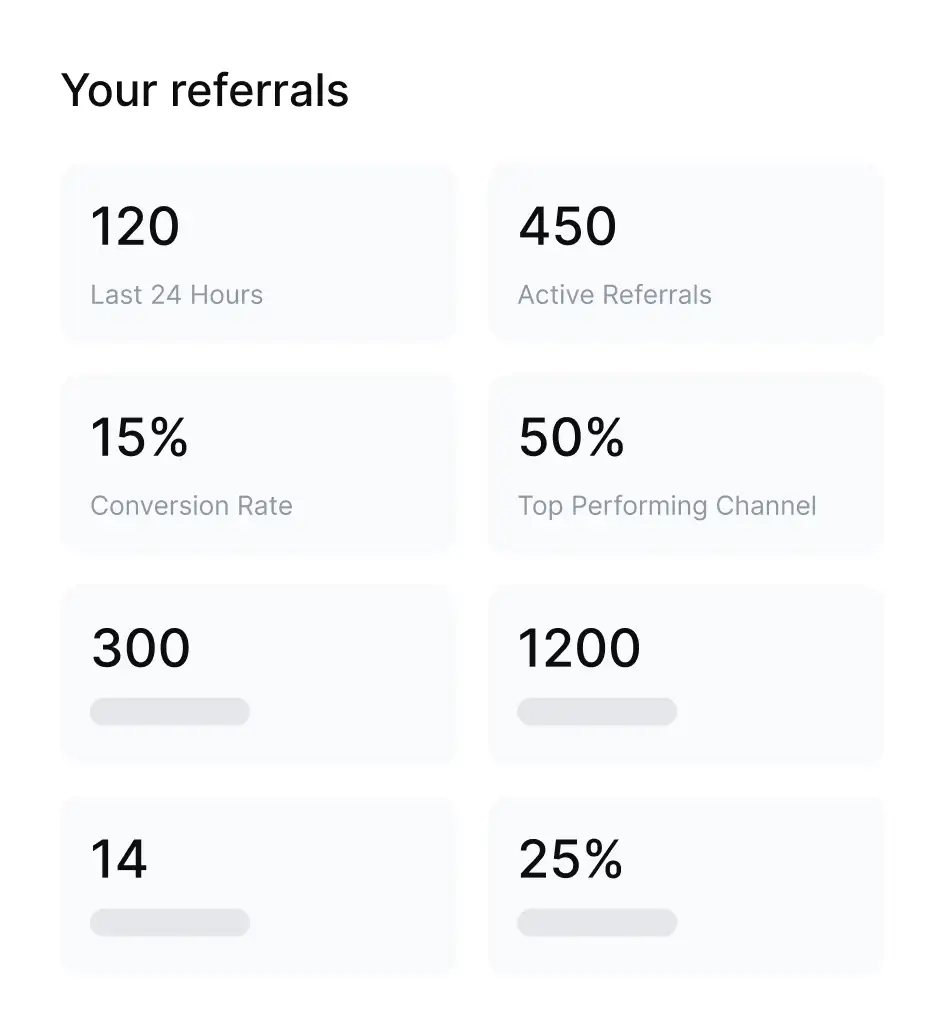Open the card containing 14
The height and width of the screenshot is (1032, 952).
coord(350,885)
